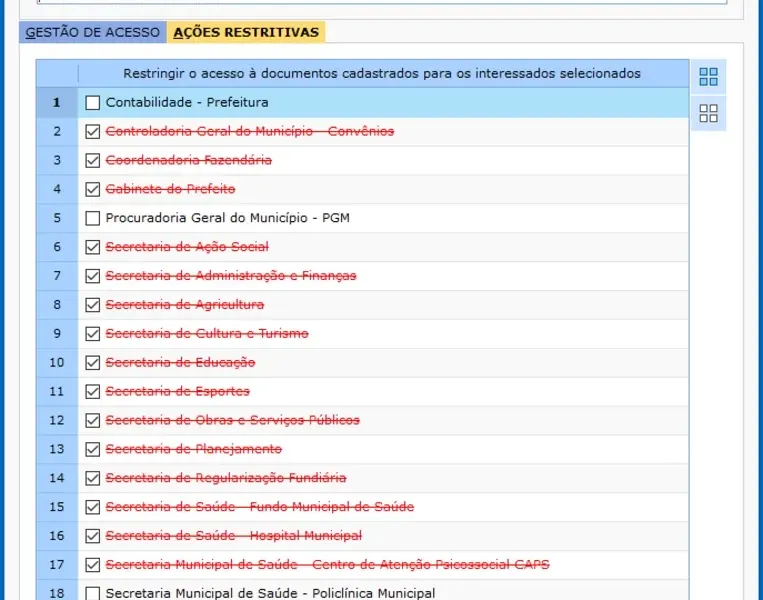Uncheck Secretaria de Cultura e Turismo checkbox

(92, 334)
